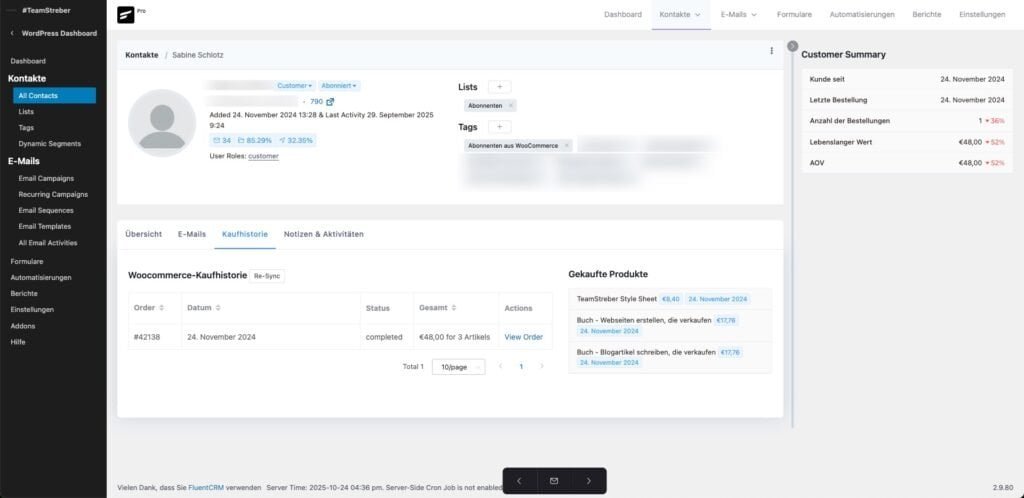This screenshot has width=1024, height=498.
Task: Open Email Campaigns in sidebar
Action: [x=46, y=178]
